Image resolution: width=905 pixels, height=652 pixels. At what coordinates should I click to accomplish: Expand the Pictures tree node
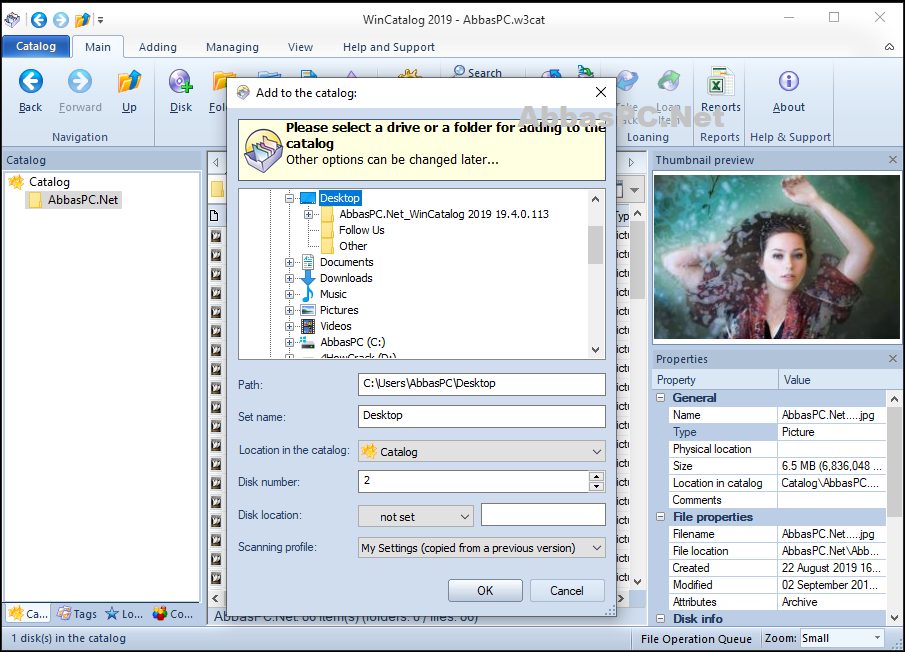[x=289, y=310]
